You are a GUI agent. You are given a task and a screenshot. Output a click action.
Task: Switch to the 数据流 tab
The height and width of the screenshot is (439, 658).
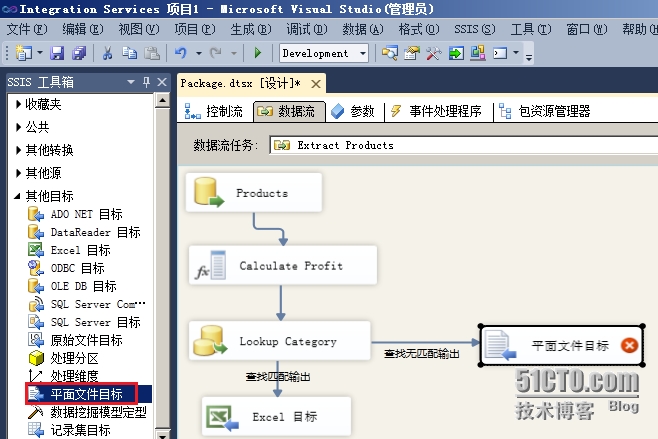289,112
